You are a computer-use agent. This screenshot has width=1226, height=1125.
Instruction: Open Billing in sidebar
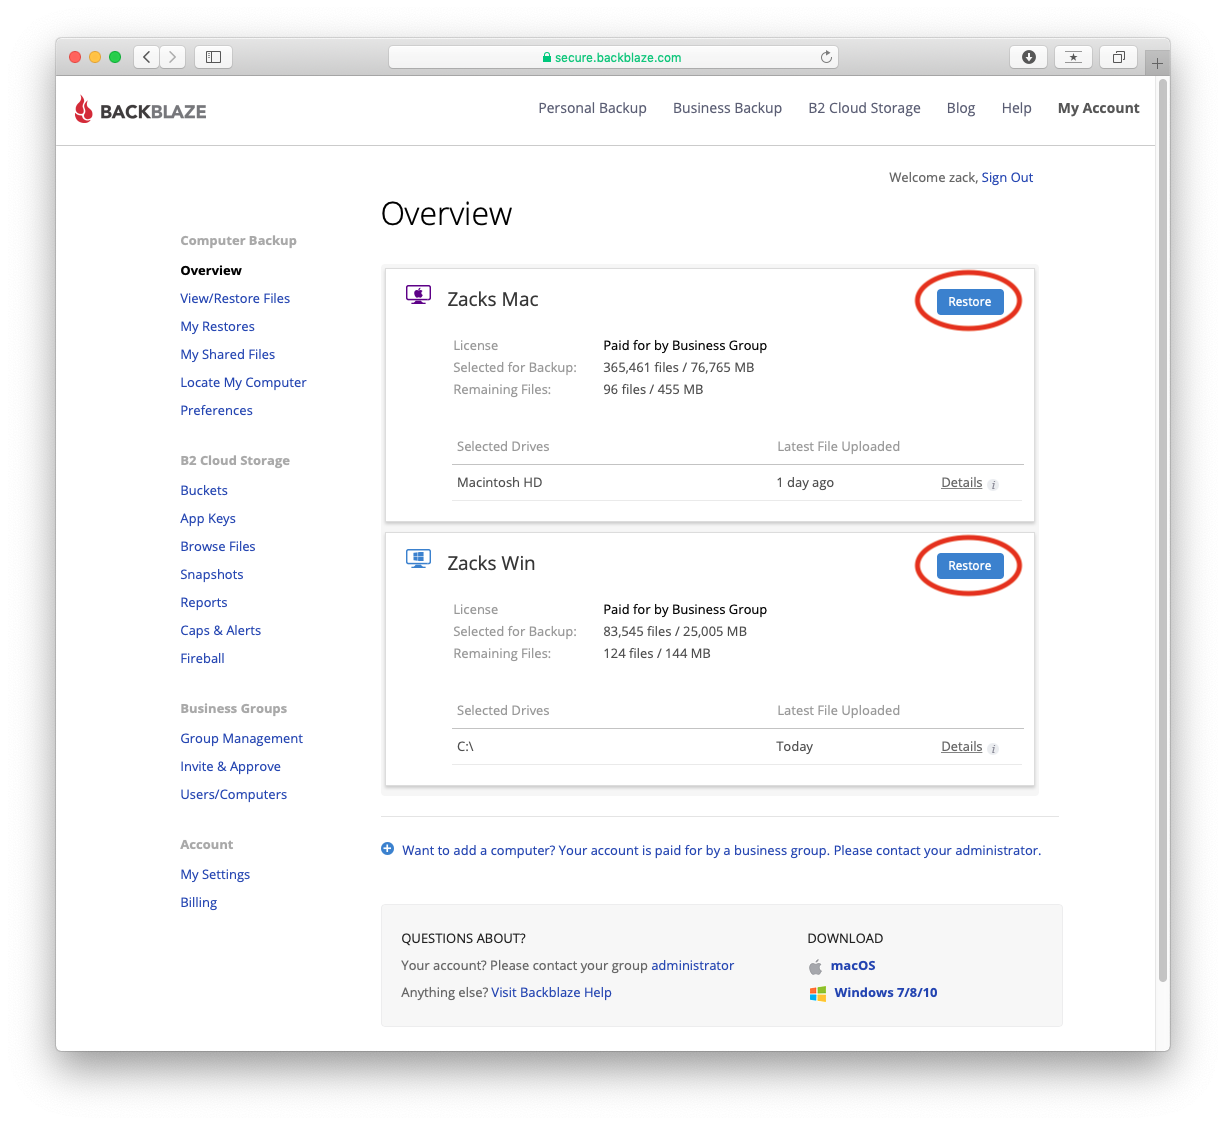(x=198, y=902)
